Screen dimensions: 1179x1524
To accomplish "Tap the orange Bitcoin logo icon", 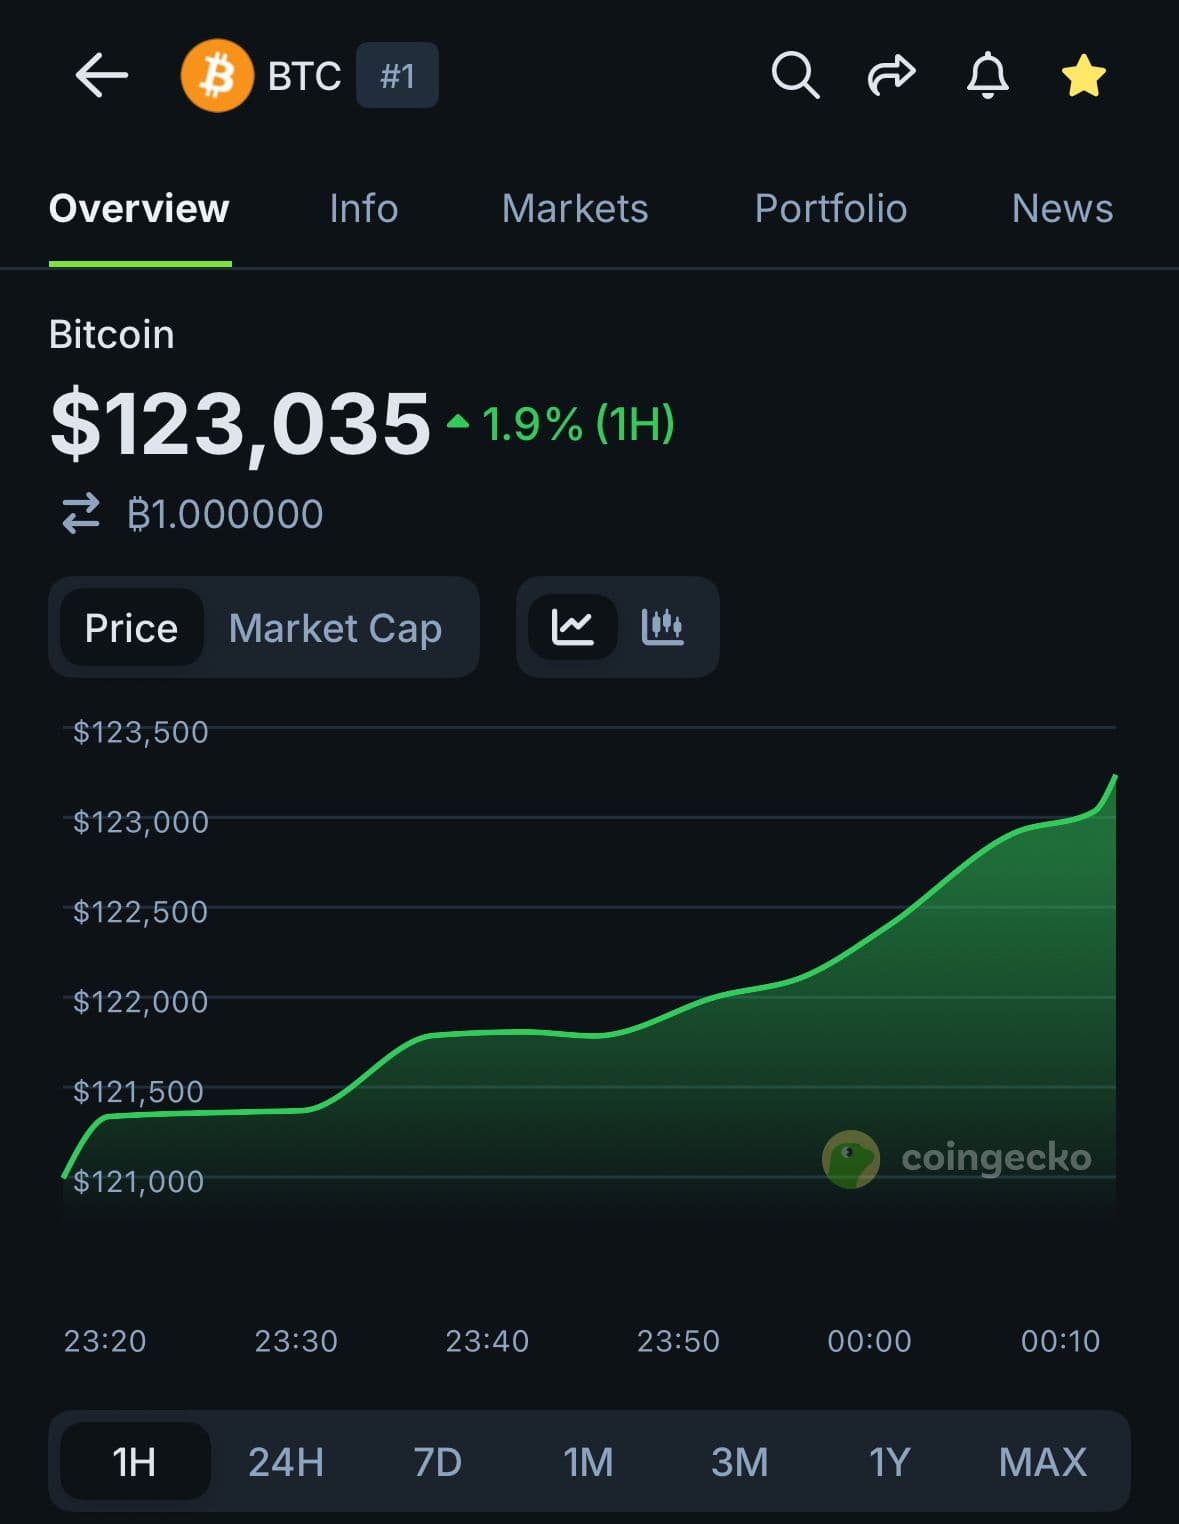I will 216,75.
